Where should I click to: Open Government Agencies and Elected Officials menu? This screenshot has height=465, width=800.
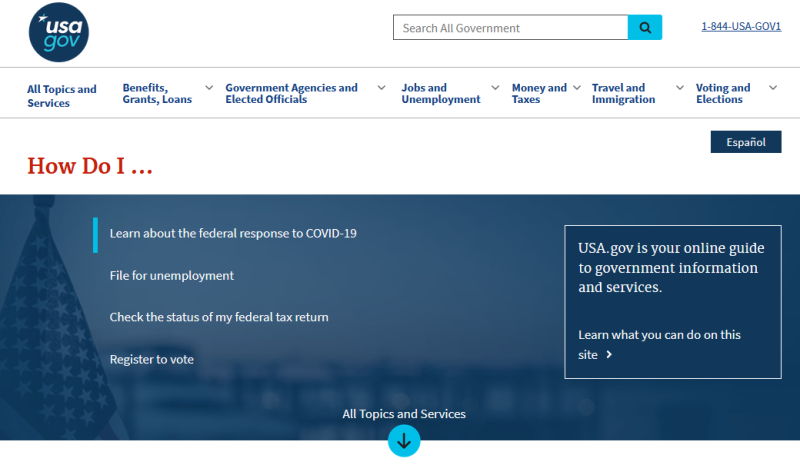[x=291, y=93]
